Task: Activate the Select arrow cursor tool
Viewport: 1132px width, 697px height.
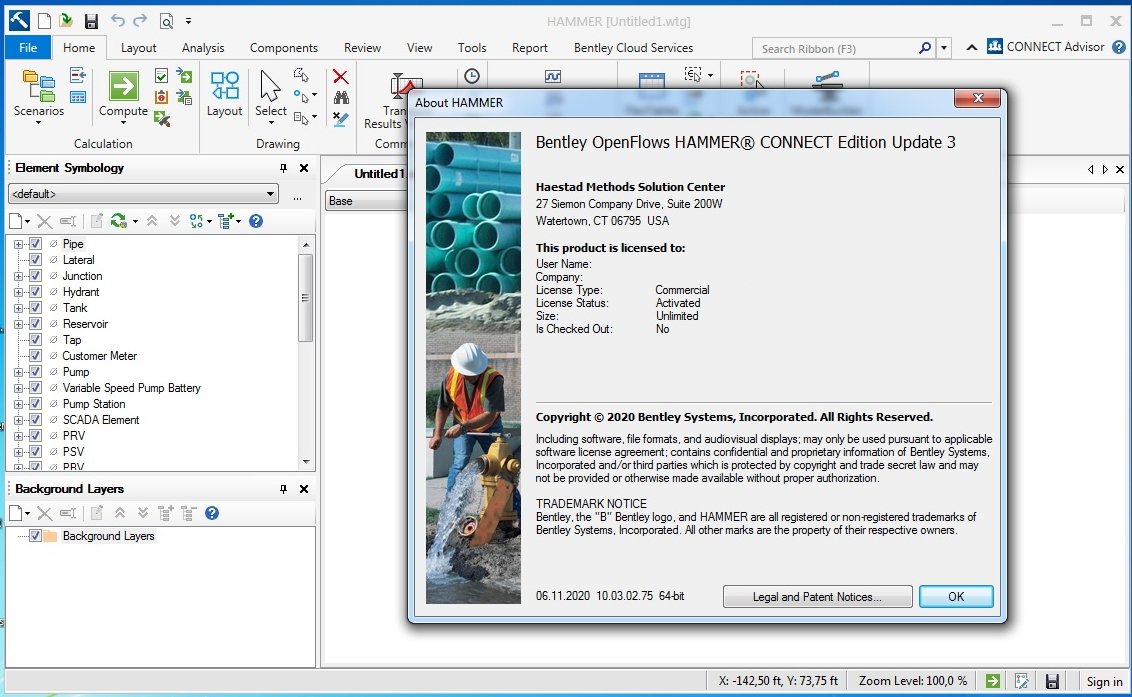Action: (x=270, y=86)
